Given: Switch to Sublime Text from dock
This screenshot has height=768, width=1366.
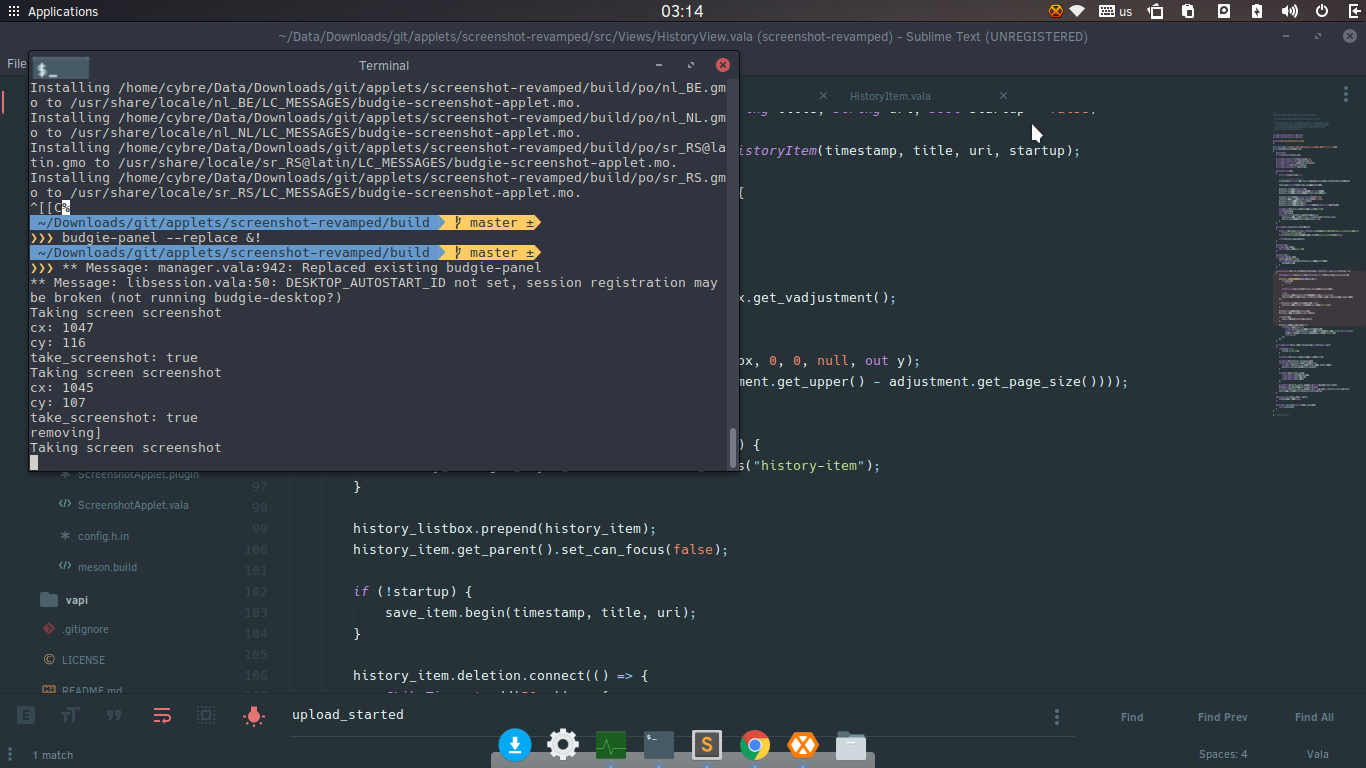Looking at the screenshot, I should pyautogui.click(x=707, y=745).
